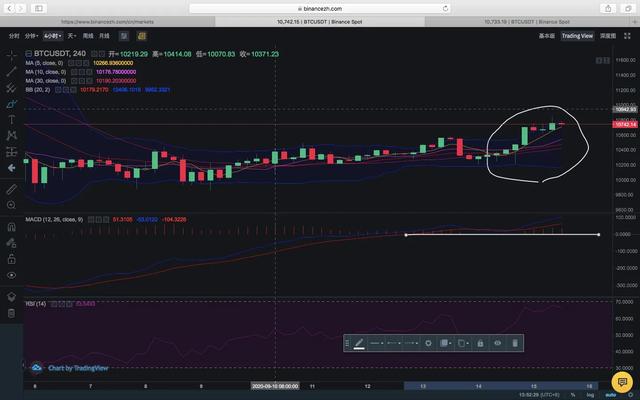The width and height of the screenshot is (640, 400).
Task: Select the brush drawing tool
Action: [11, 104]
